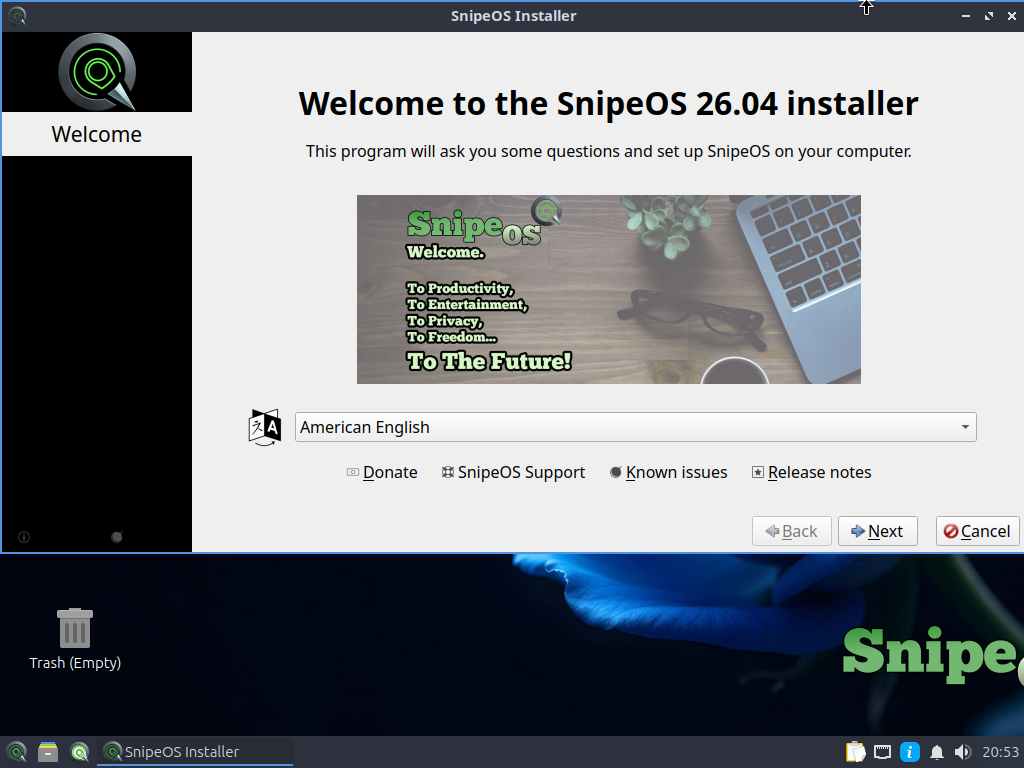The width and height of the screenshot is (1024, 768).
Task: Click the SnipeOS Installer title bar text
Action: (513, 16)
